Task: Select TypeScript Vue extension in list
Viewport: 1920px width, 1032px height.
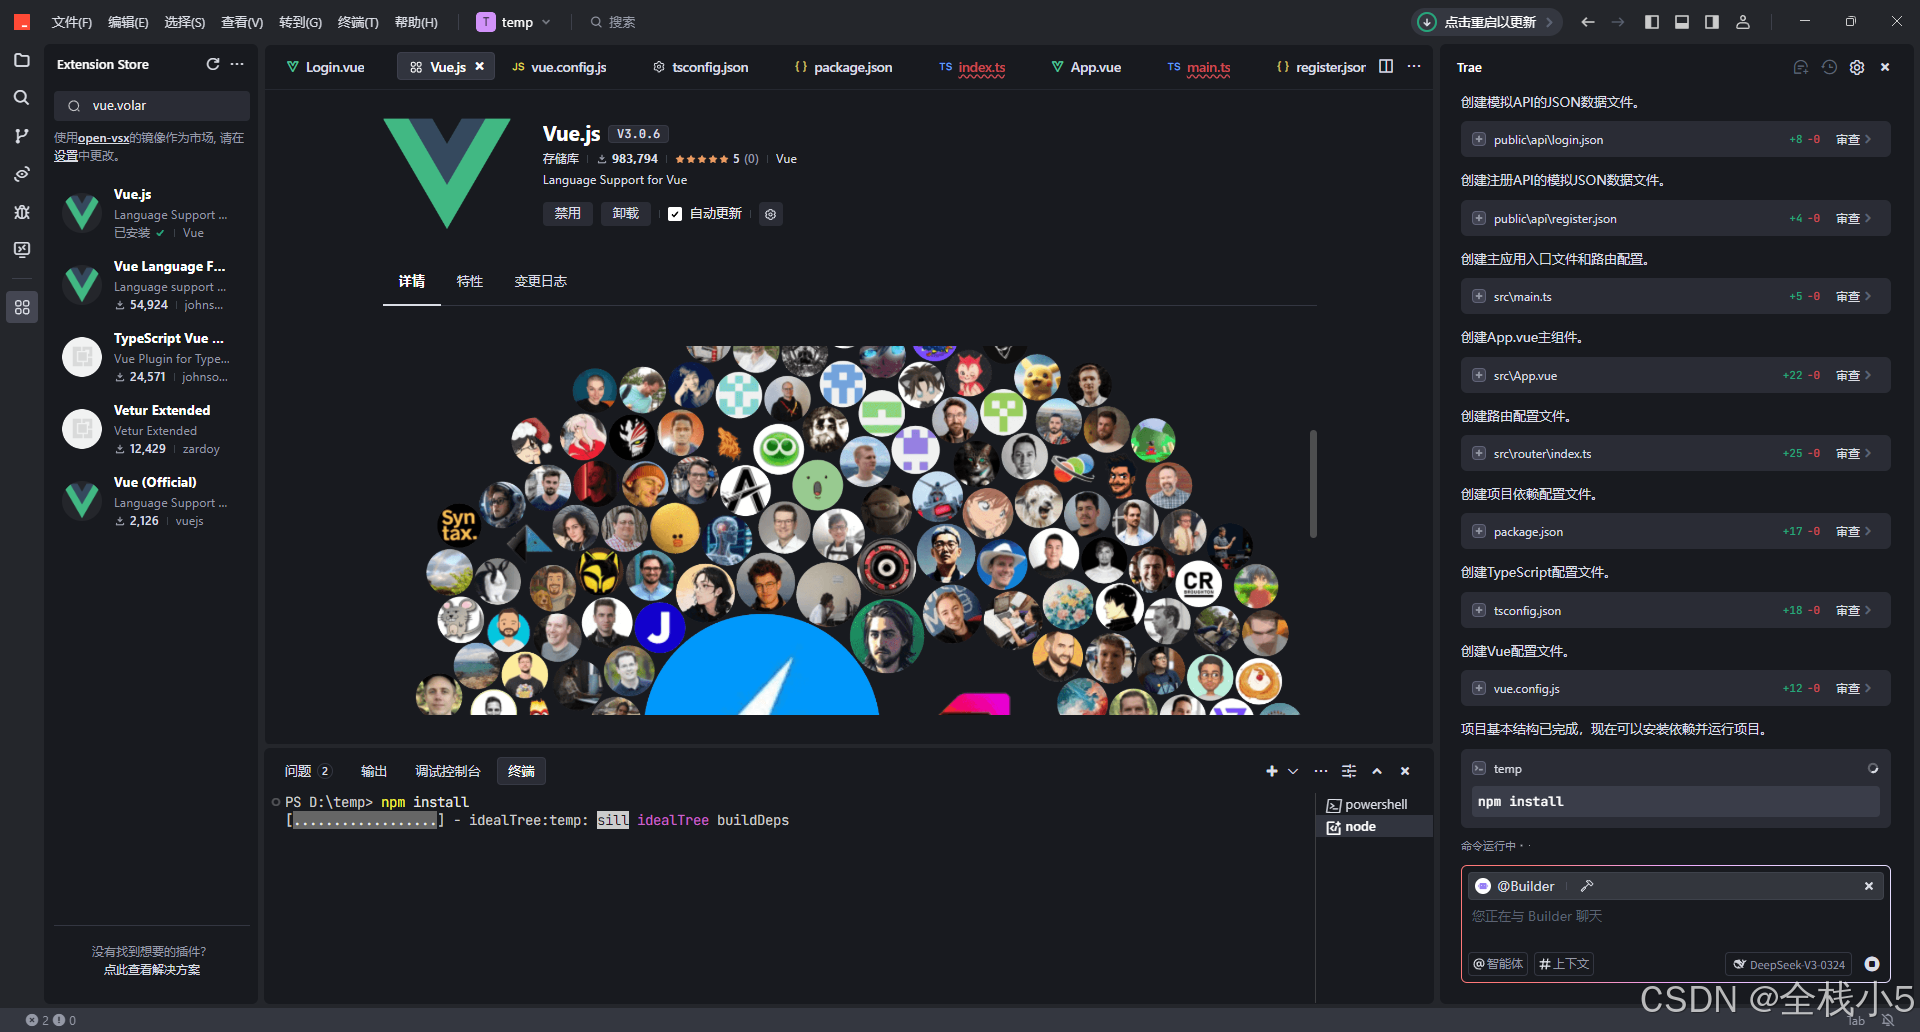Action: click(152, 357)
